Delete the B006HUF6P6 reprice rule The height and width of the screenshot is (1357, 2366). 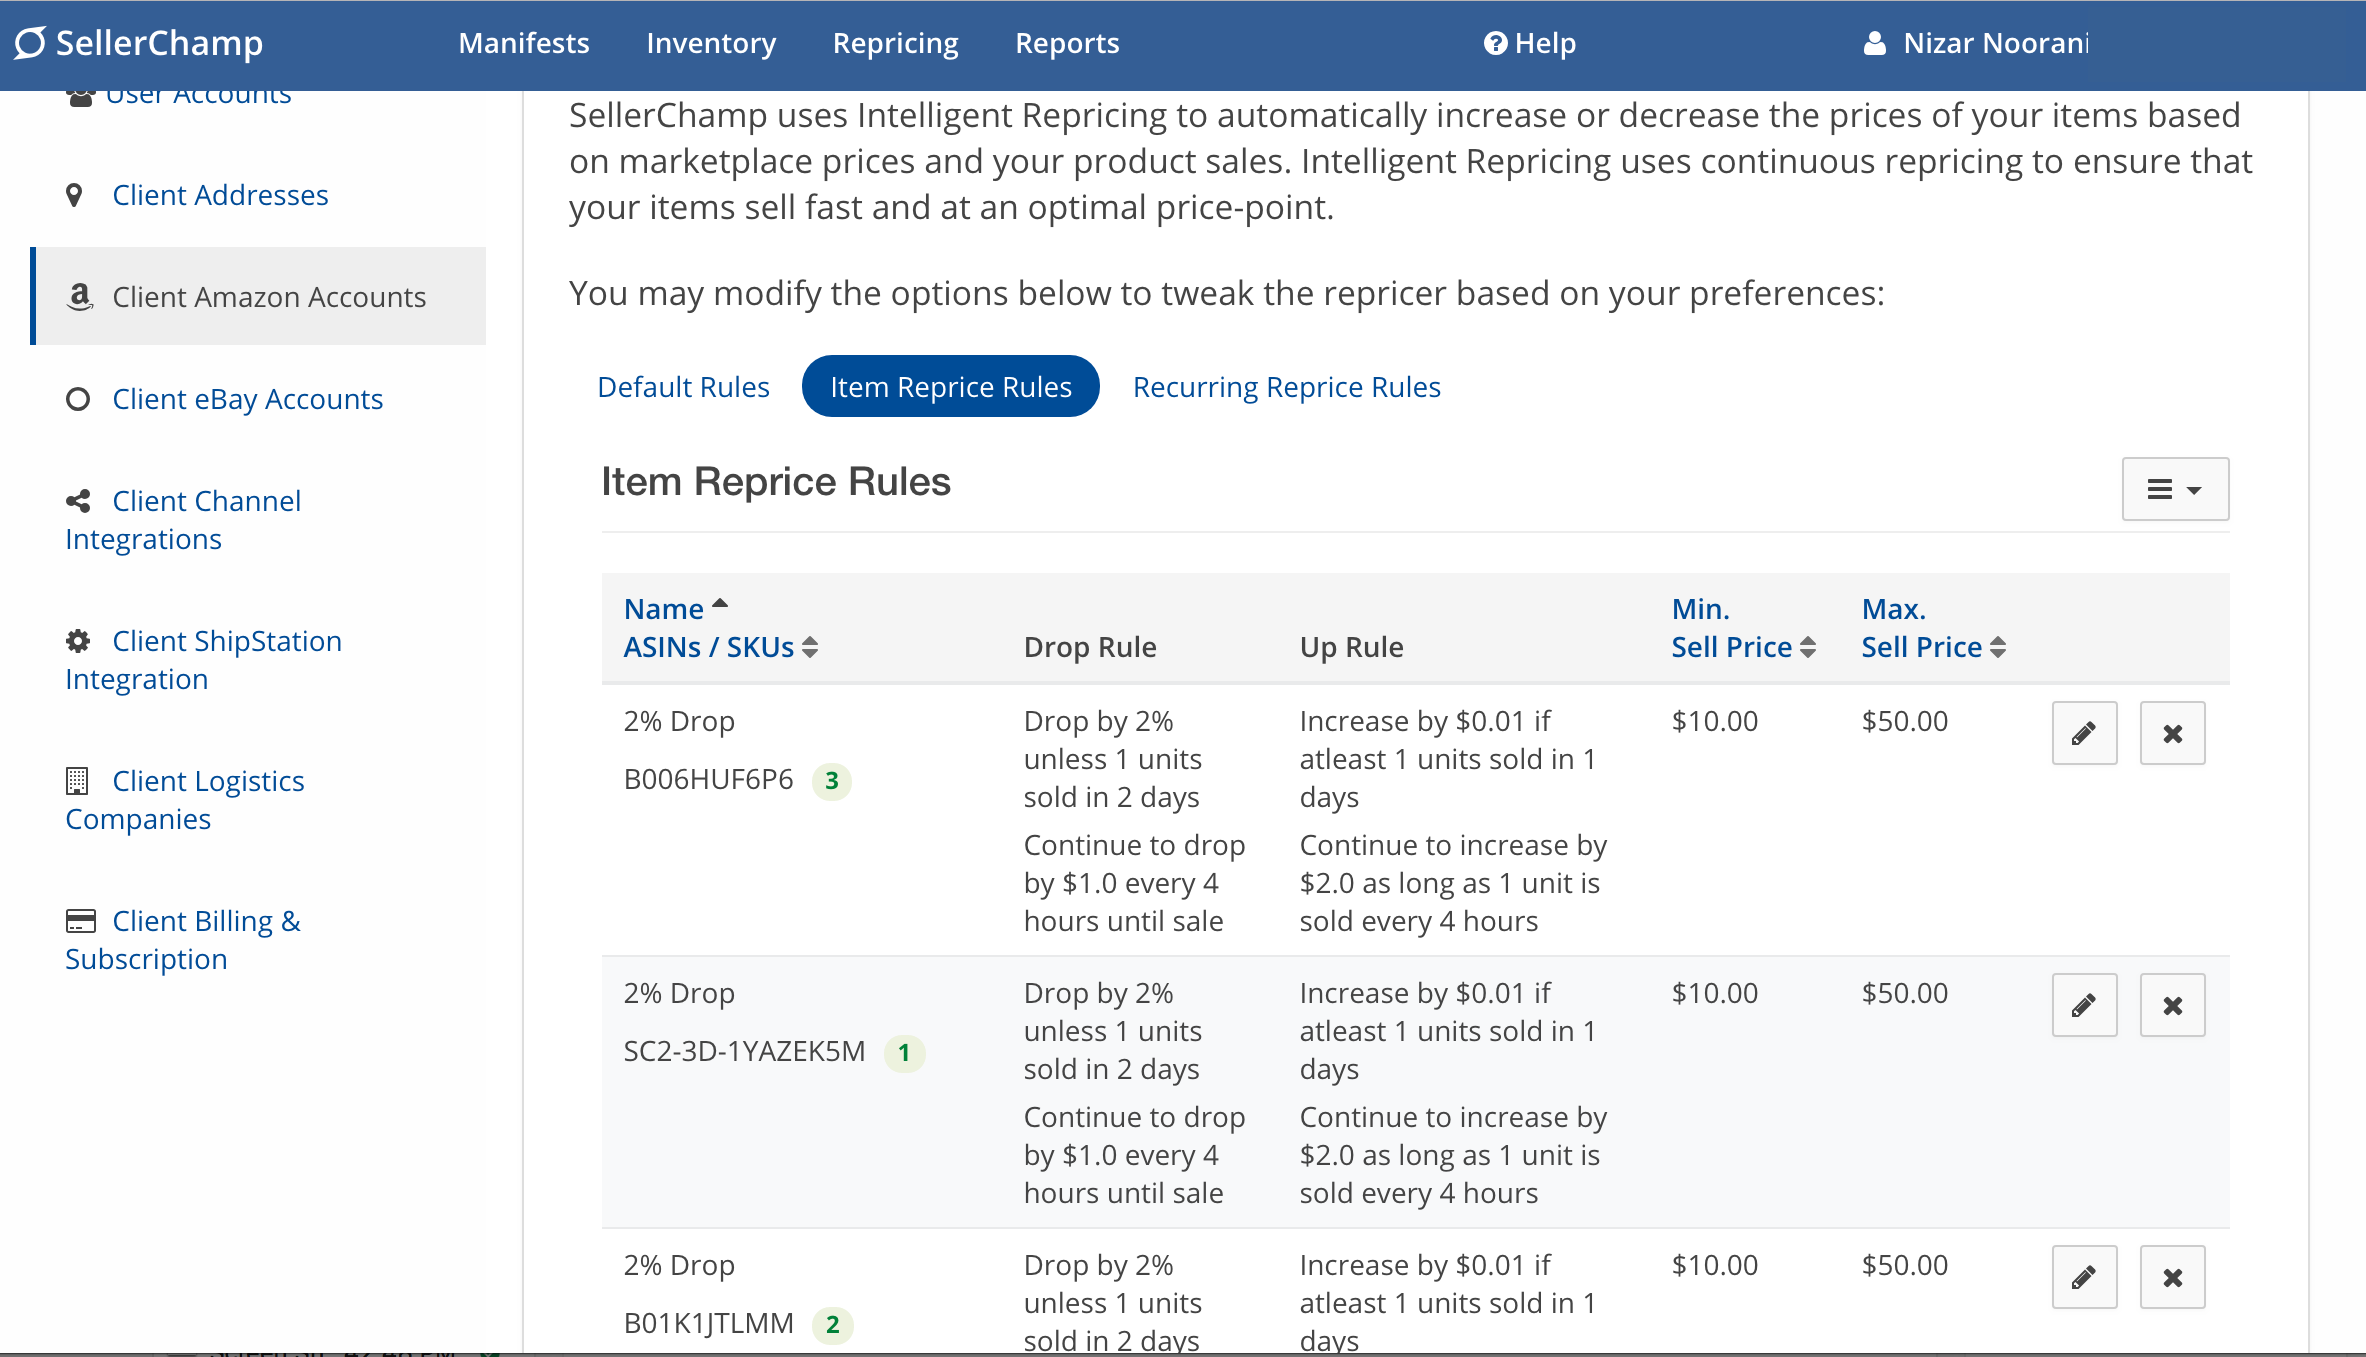click(x=2172, y=733)
